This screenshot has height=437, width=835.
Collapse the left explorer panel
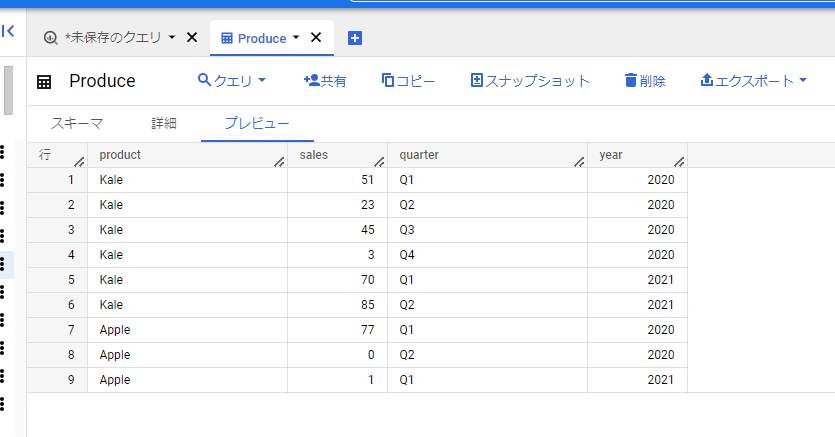pos(8,31)
